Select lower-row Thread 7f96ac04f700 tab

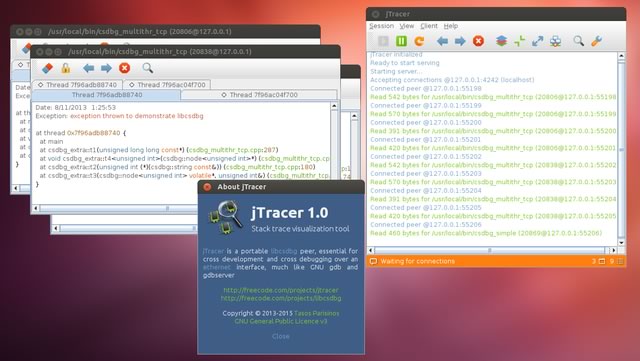click(x=259, y=95)
